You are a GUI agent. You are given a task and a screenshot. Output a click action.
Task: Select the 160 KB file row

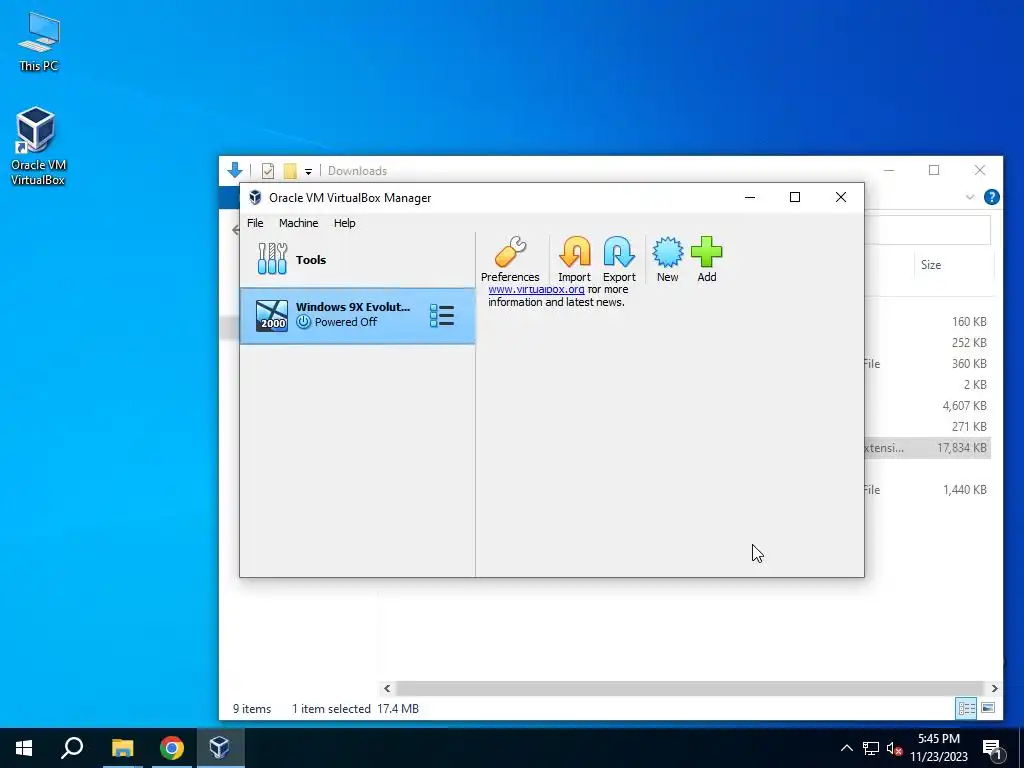pyautogui.click(x=927, y=321)
